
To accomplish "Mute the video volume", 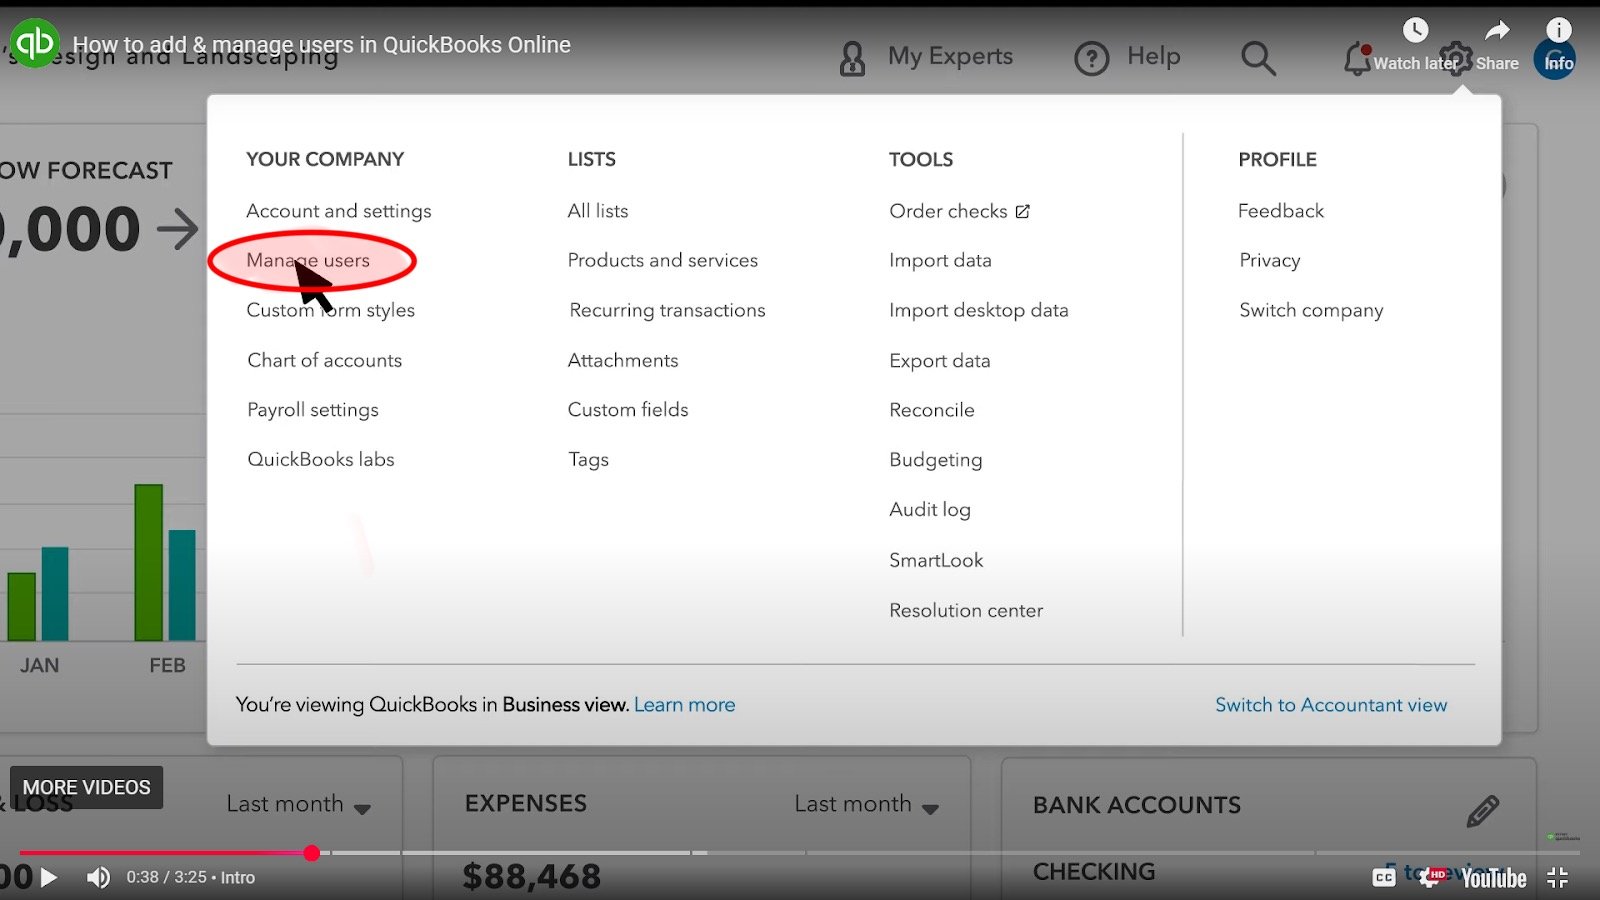I will click(x=98, y=877).
